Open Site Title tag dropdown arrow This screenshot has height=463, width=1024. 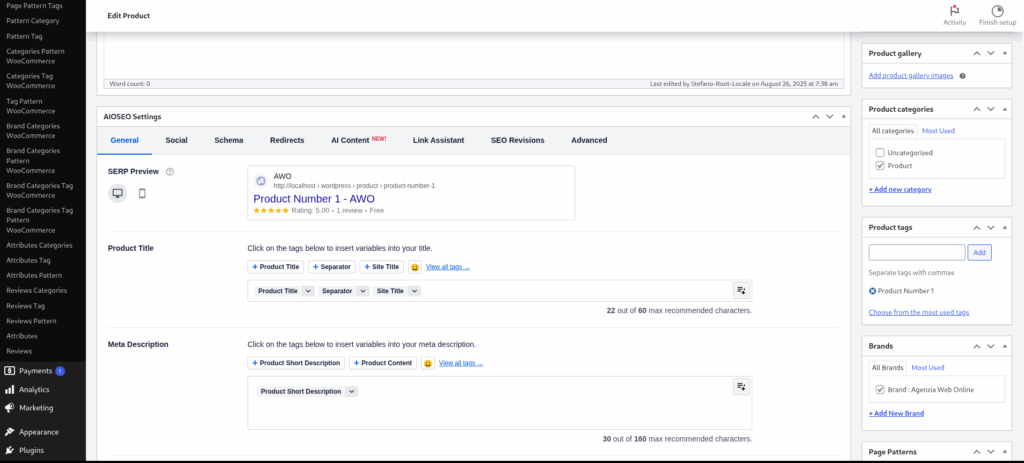415,291
